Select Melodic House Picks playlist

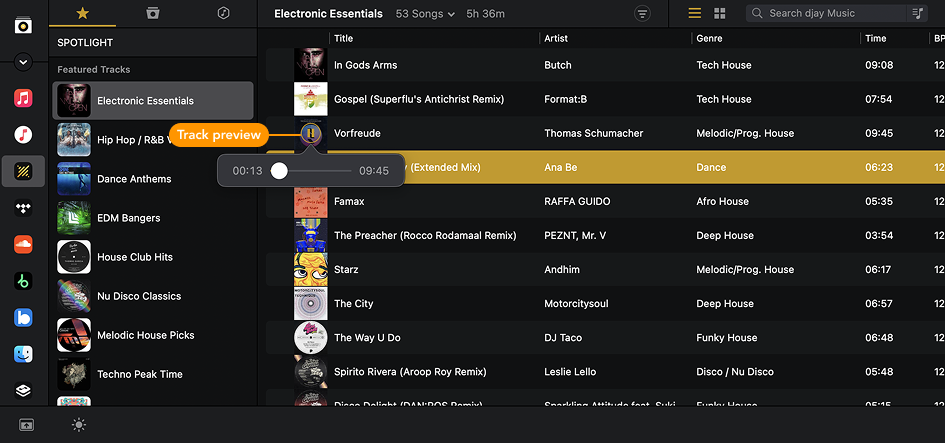tap(153, 335)
